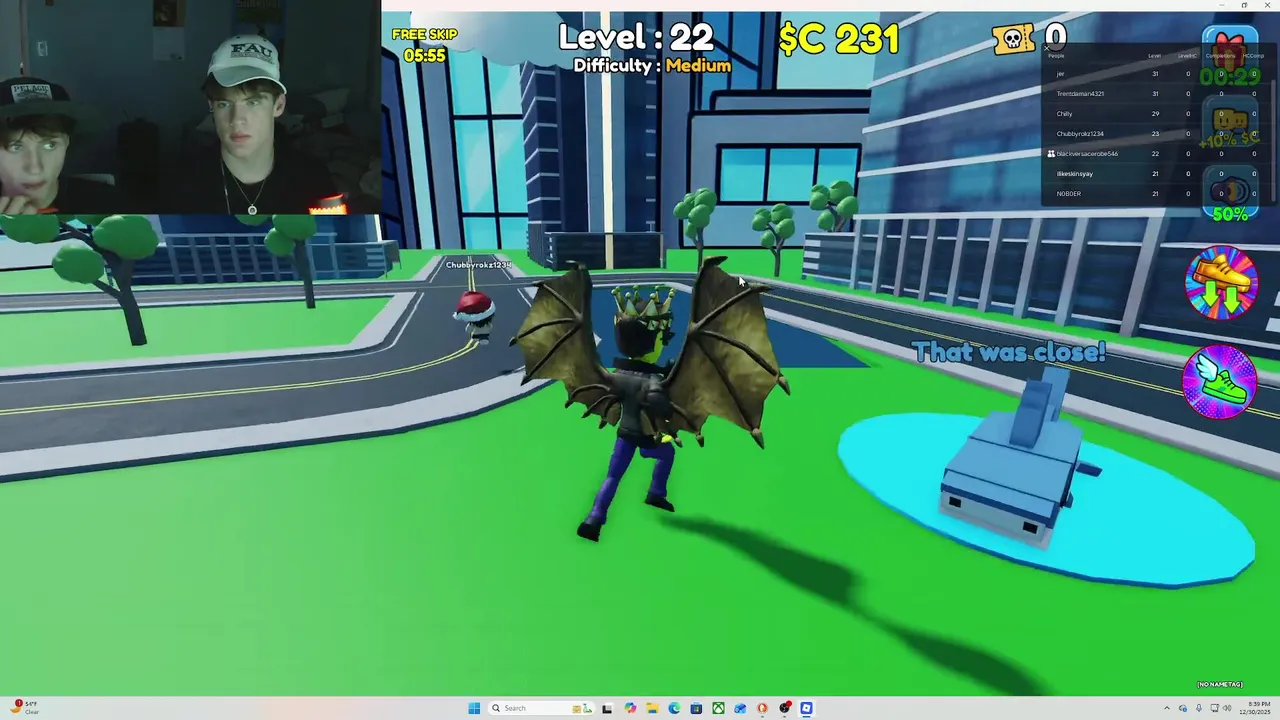The width and height of the screenshot is (1280, 720).
Task: Open Task View on the taskbar
Action: click(607, 708)
